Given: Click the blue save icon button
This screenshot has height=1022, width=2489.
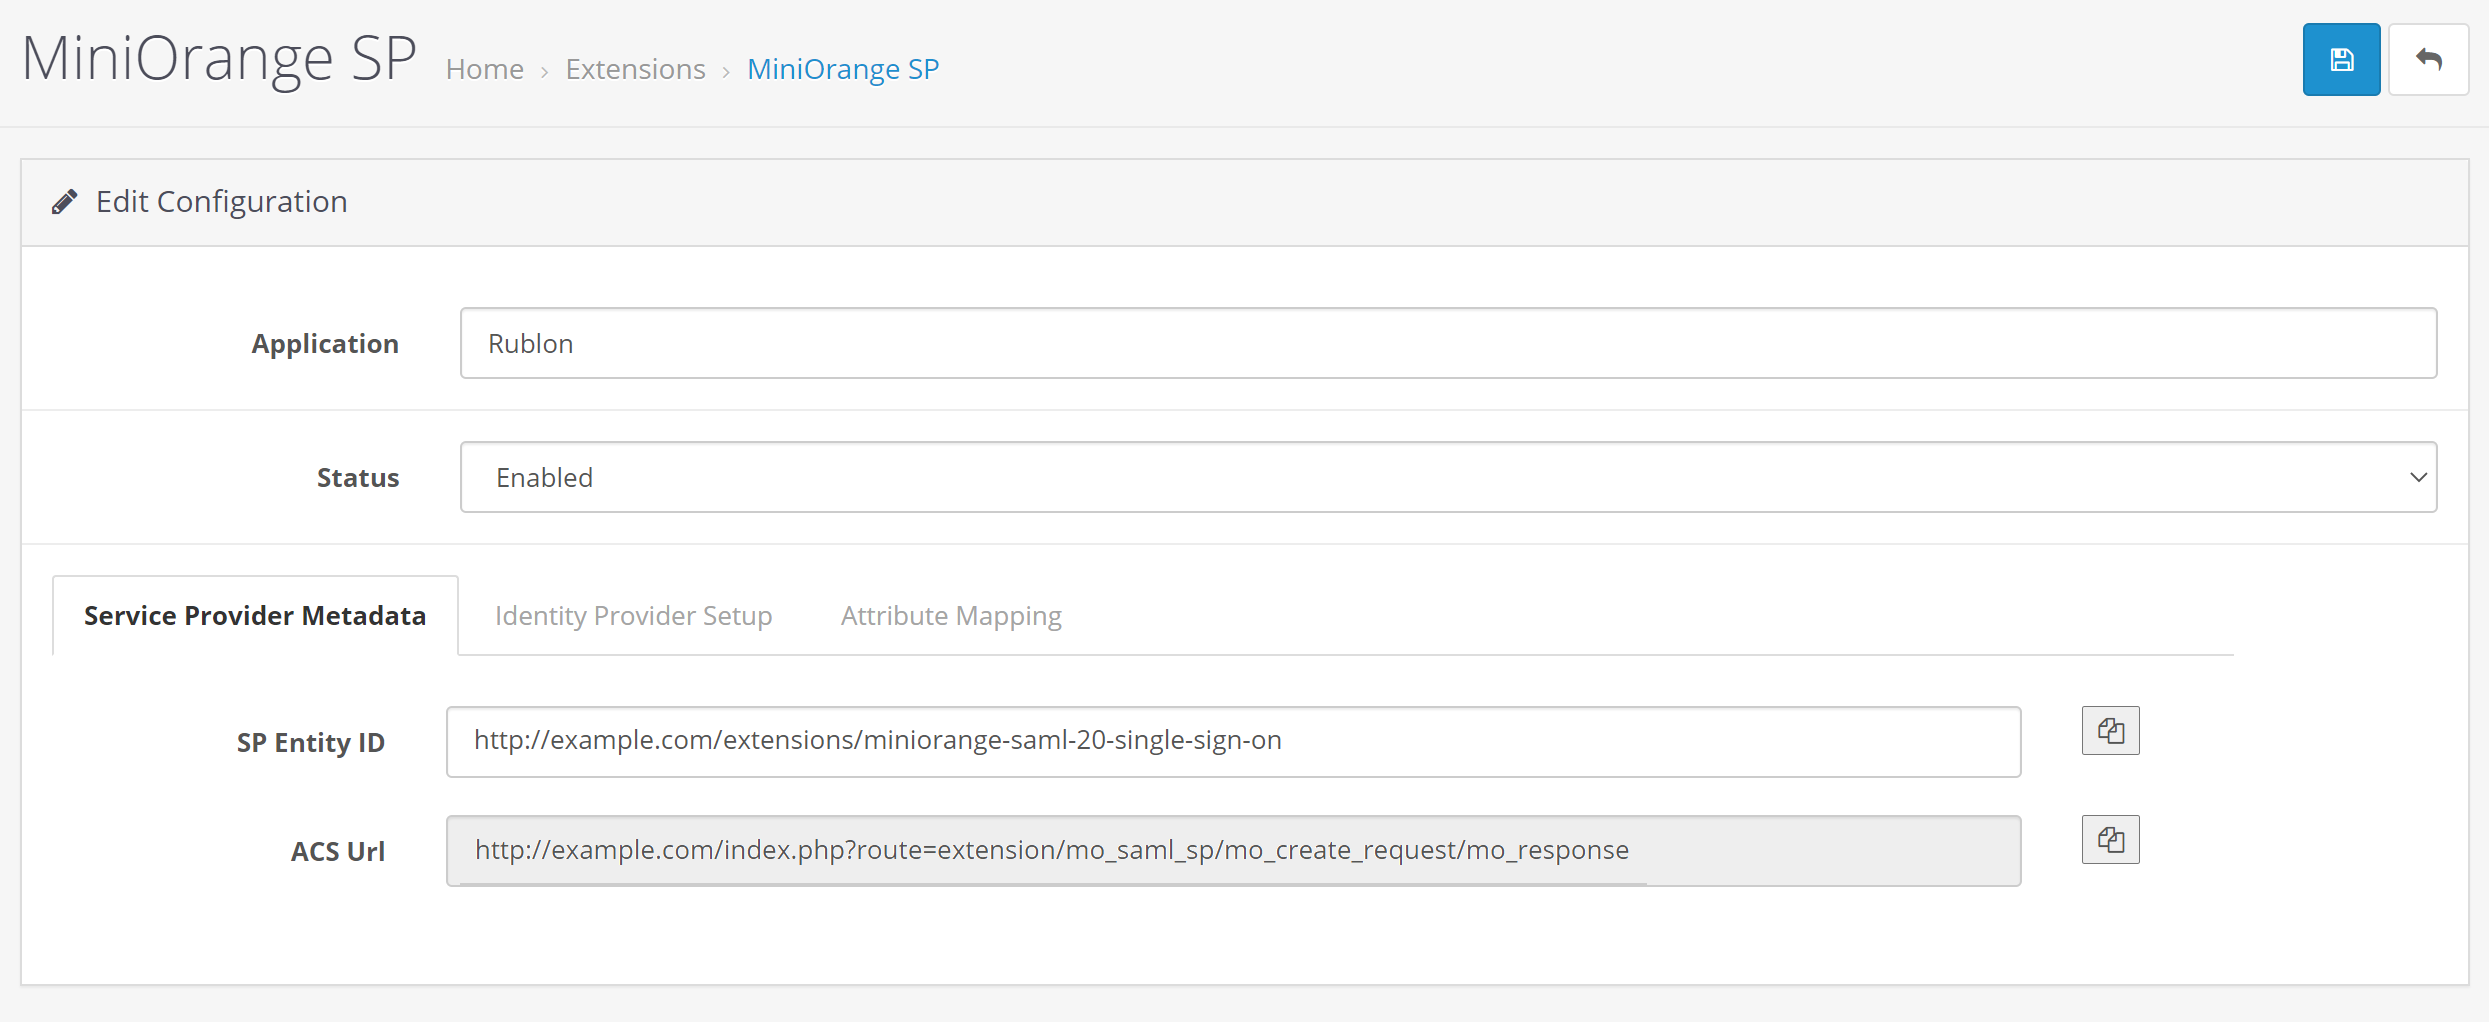Looking at the screenshot, I should click(x=2340, y=60).
